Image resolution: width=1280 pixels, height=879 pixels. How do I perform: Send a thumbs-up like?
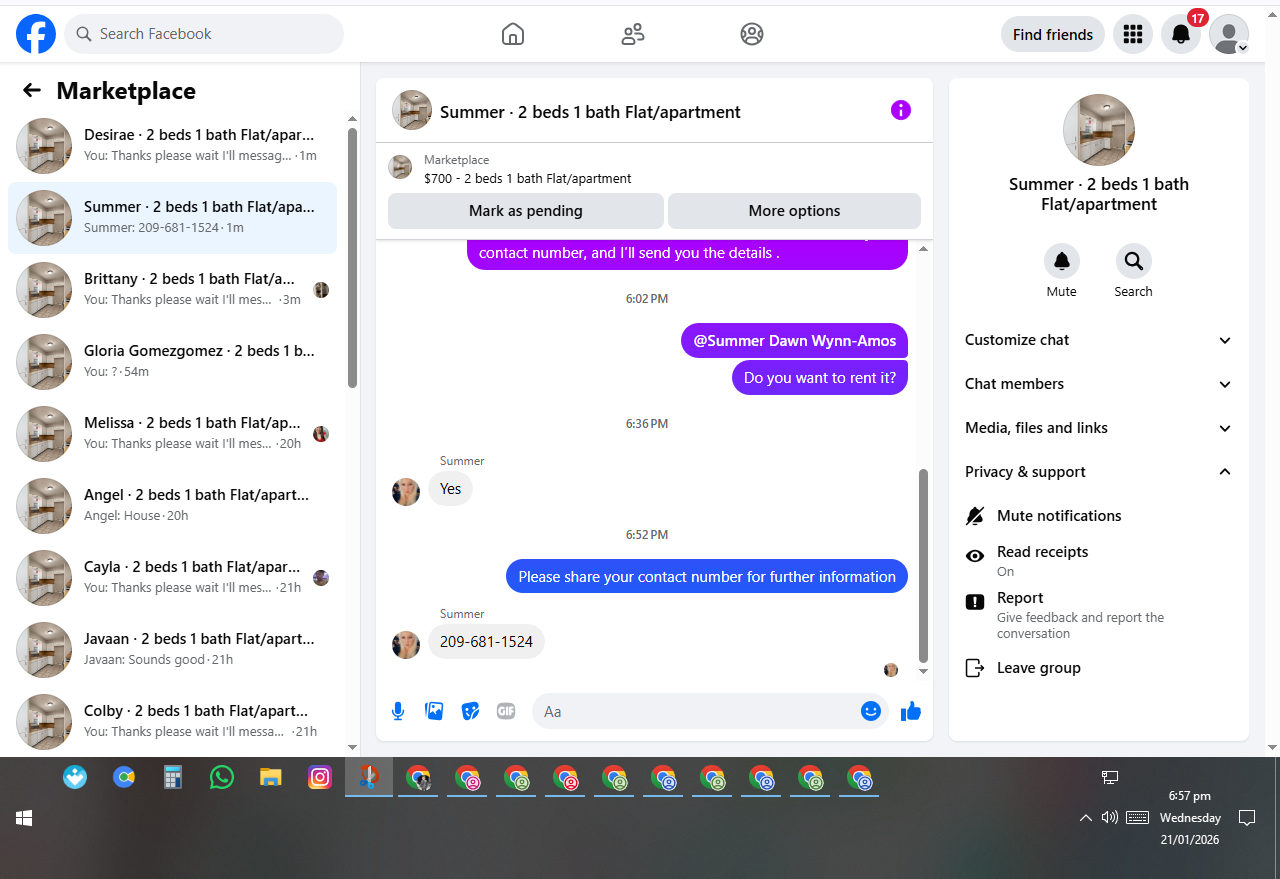[x=910, y=711]
